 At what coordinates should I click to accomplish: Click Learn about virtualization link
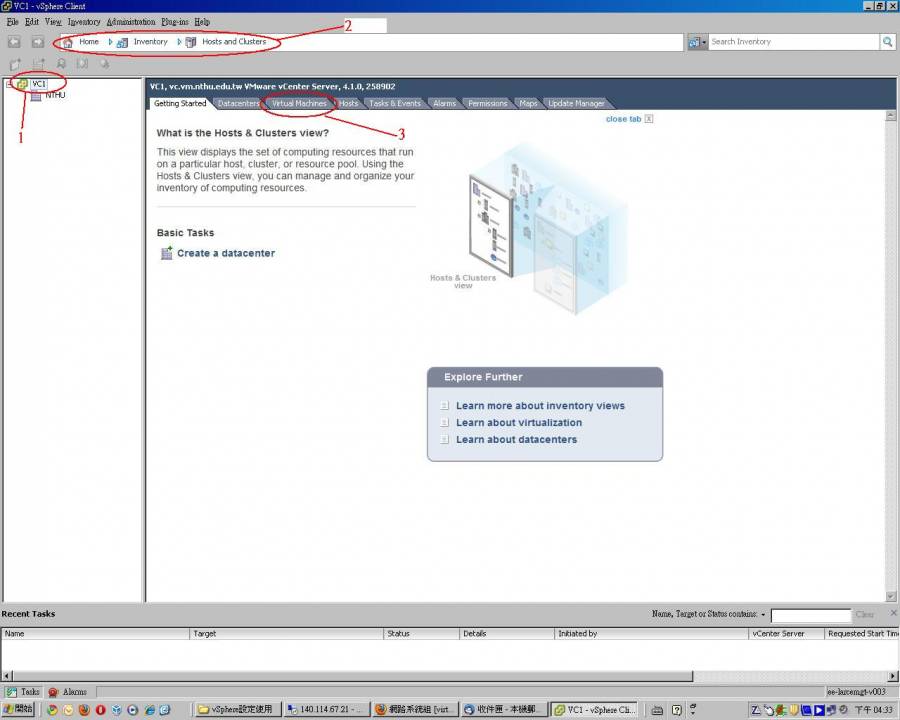click(518, 423)
